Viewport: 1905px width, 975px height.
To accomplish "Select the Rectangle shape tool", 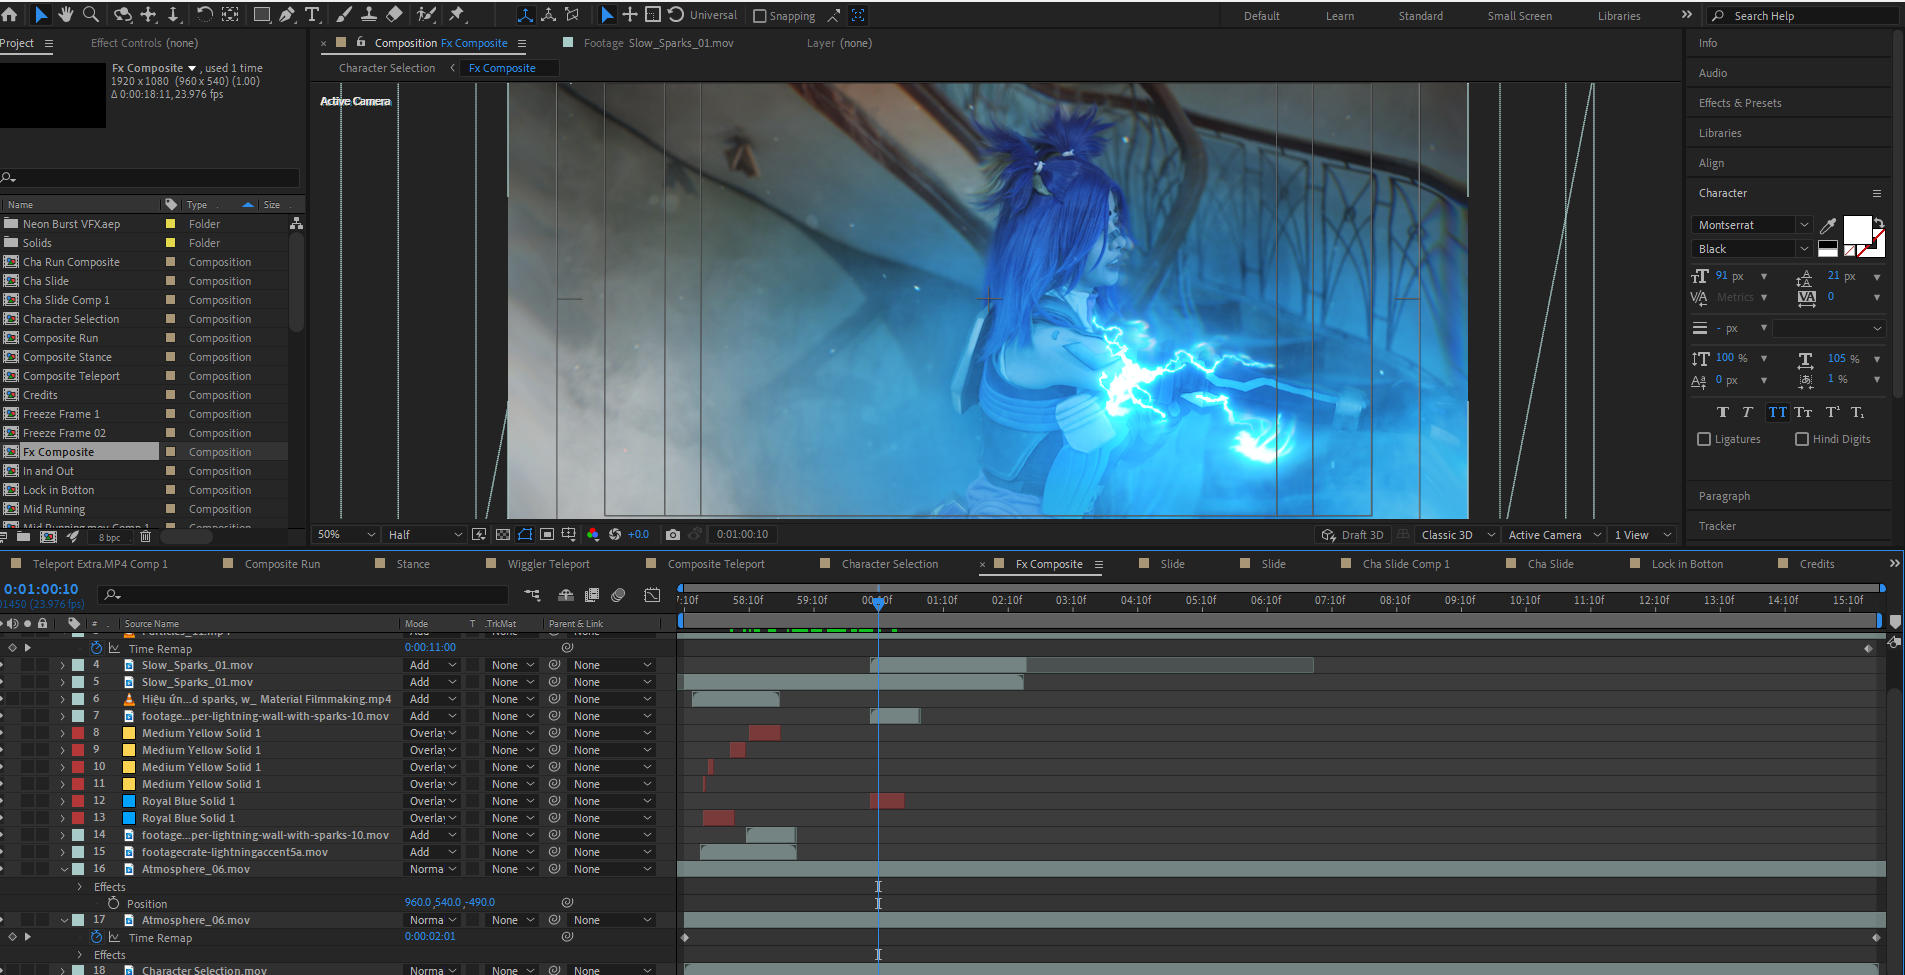I will pyautogui.click(x=262, y=15).
